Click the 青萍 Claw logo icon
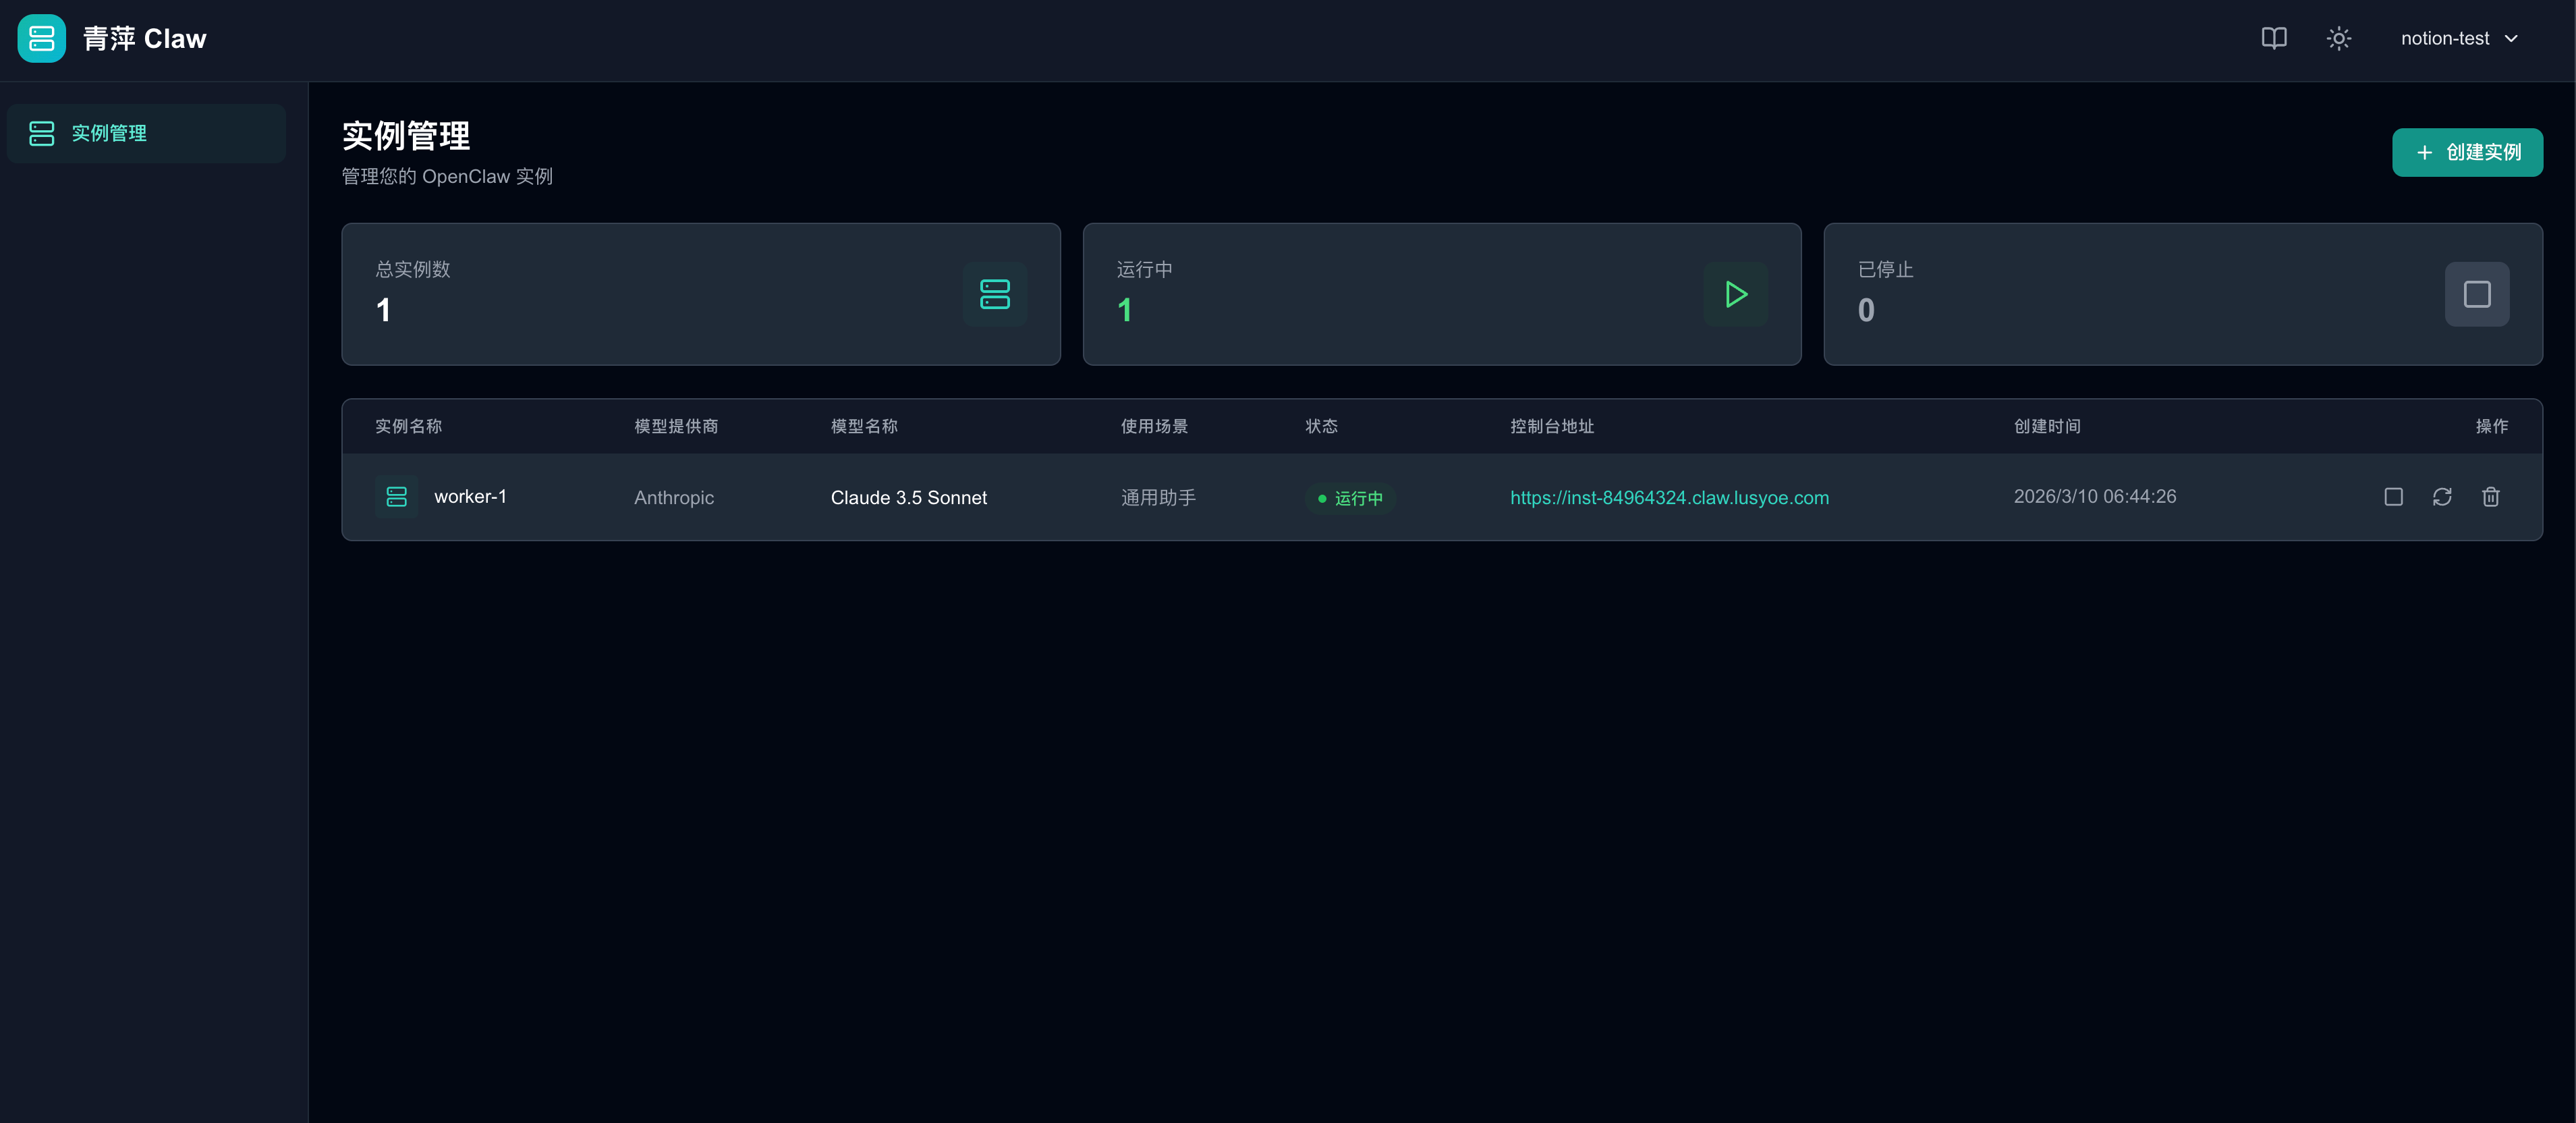This screenshot has height=1123, width=2576. tap(41, 39)
